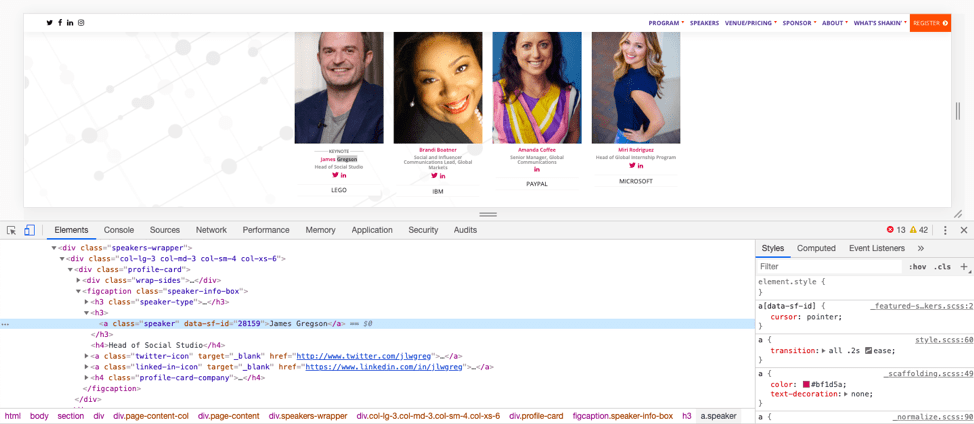974x424 pixels.
Task: Select div.profile-card in the breadcrumb
Action: (536, 416)
